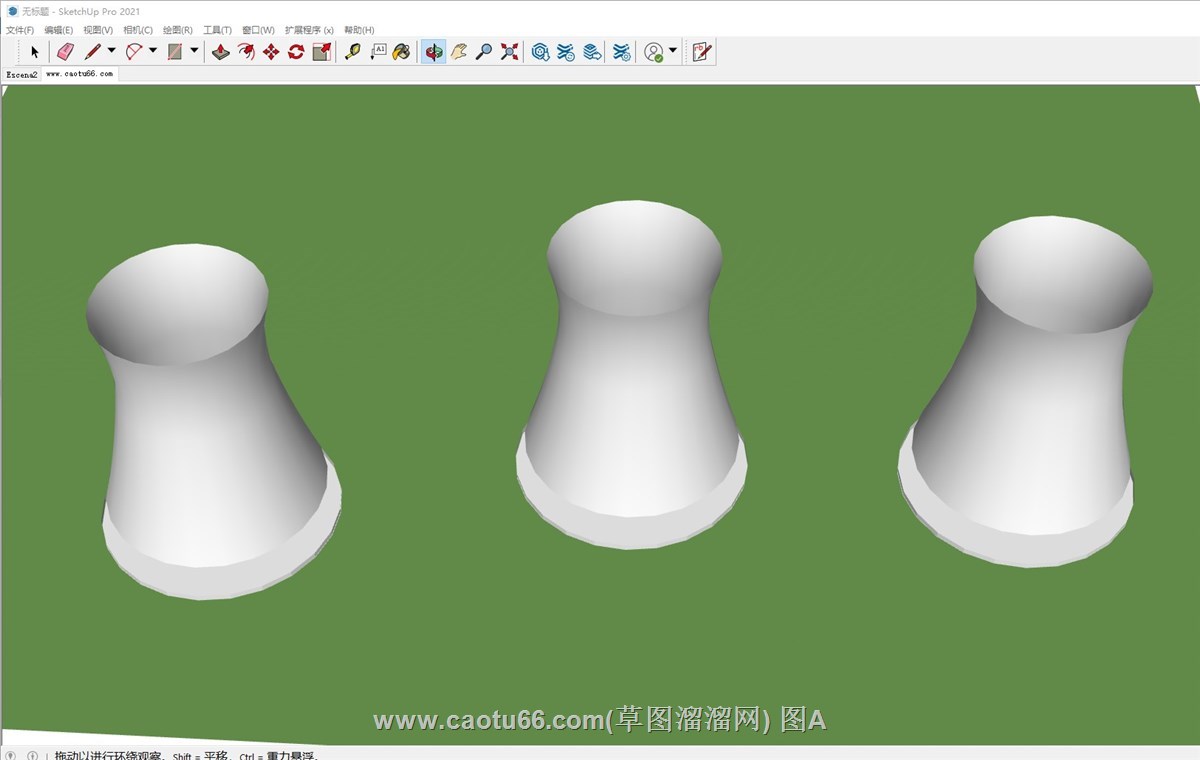Click the geolocation status bar icon

tap(12, 756)
